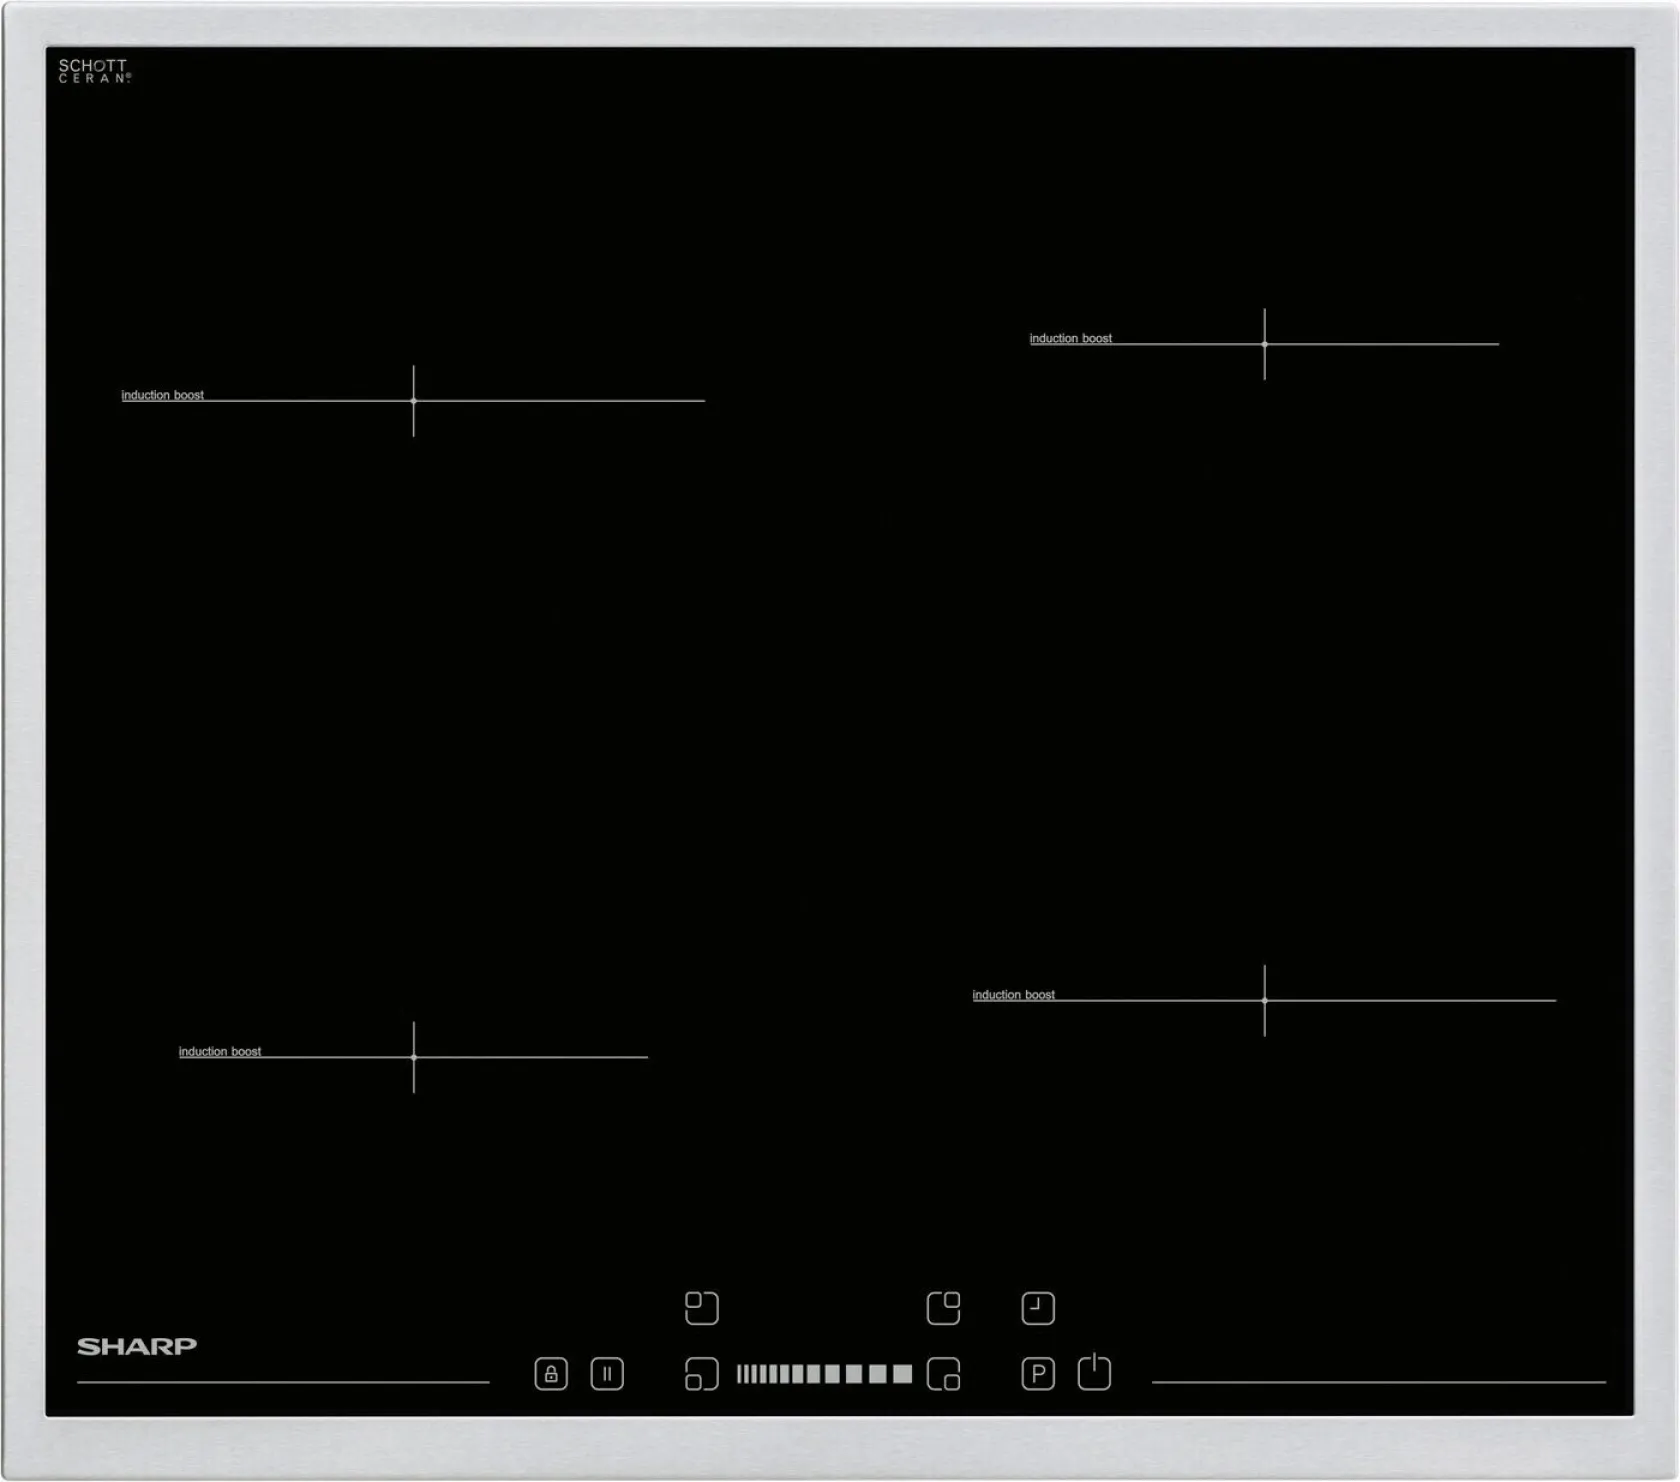This screenshot has height=1482, width=1680.
Task: Tap the timer clock icon
Action: [1038, 1308]
